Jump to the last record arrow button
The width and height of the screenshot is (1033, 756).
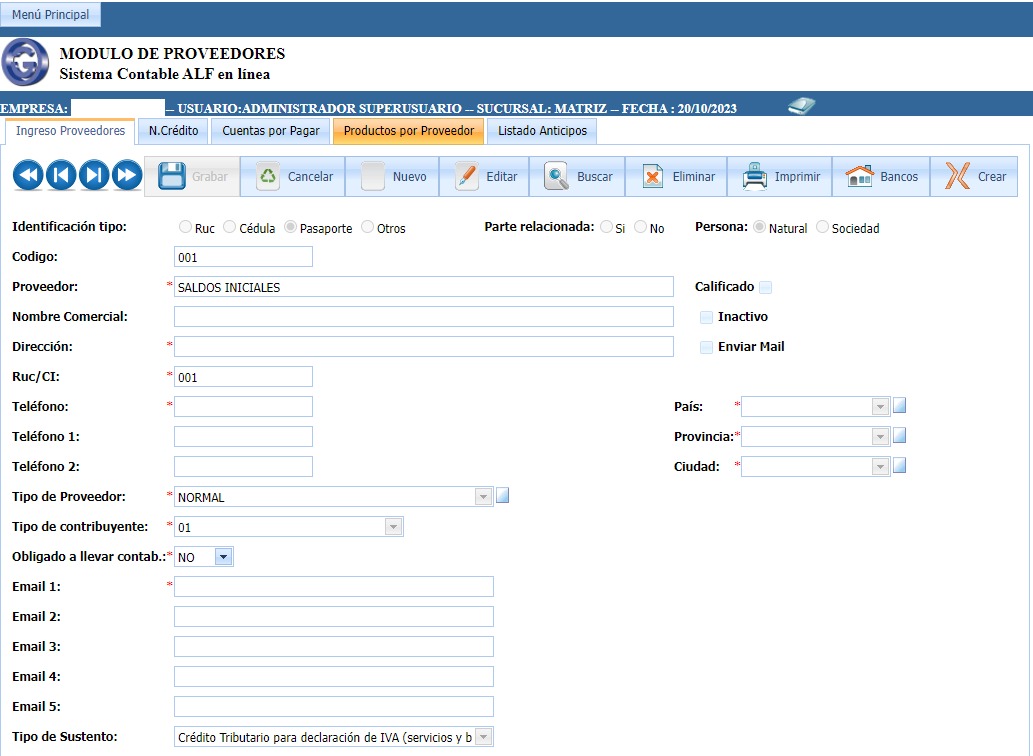(x=127, y=176)
